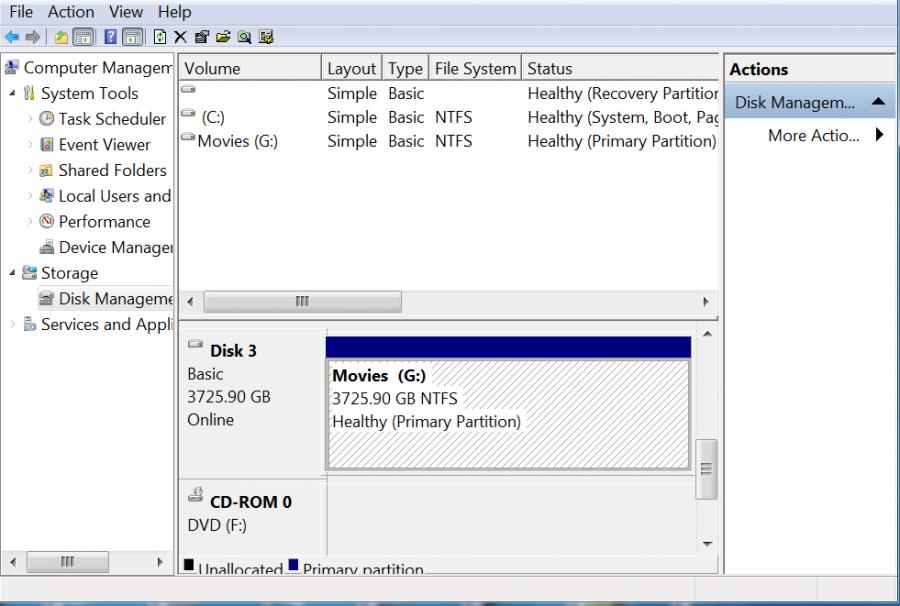Click the Event Viewer icon in tree
Screen dimensions: 900x606
point(46,145)
